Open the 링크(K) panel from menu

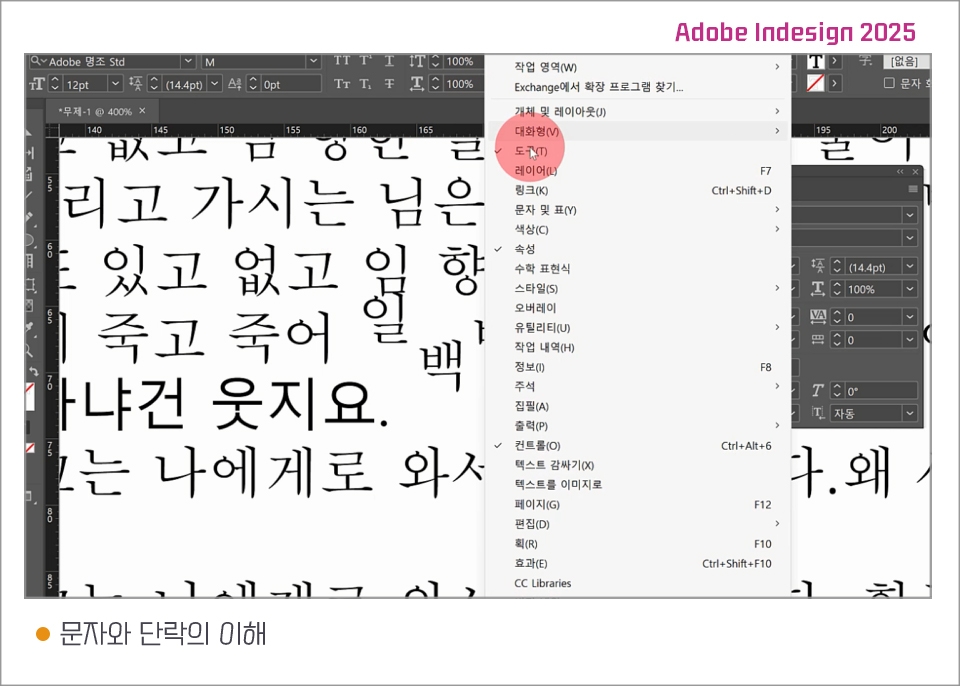[637, 190]
